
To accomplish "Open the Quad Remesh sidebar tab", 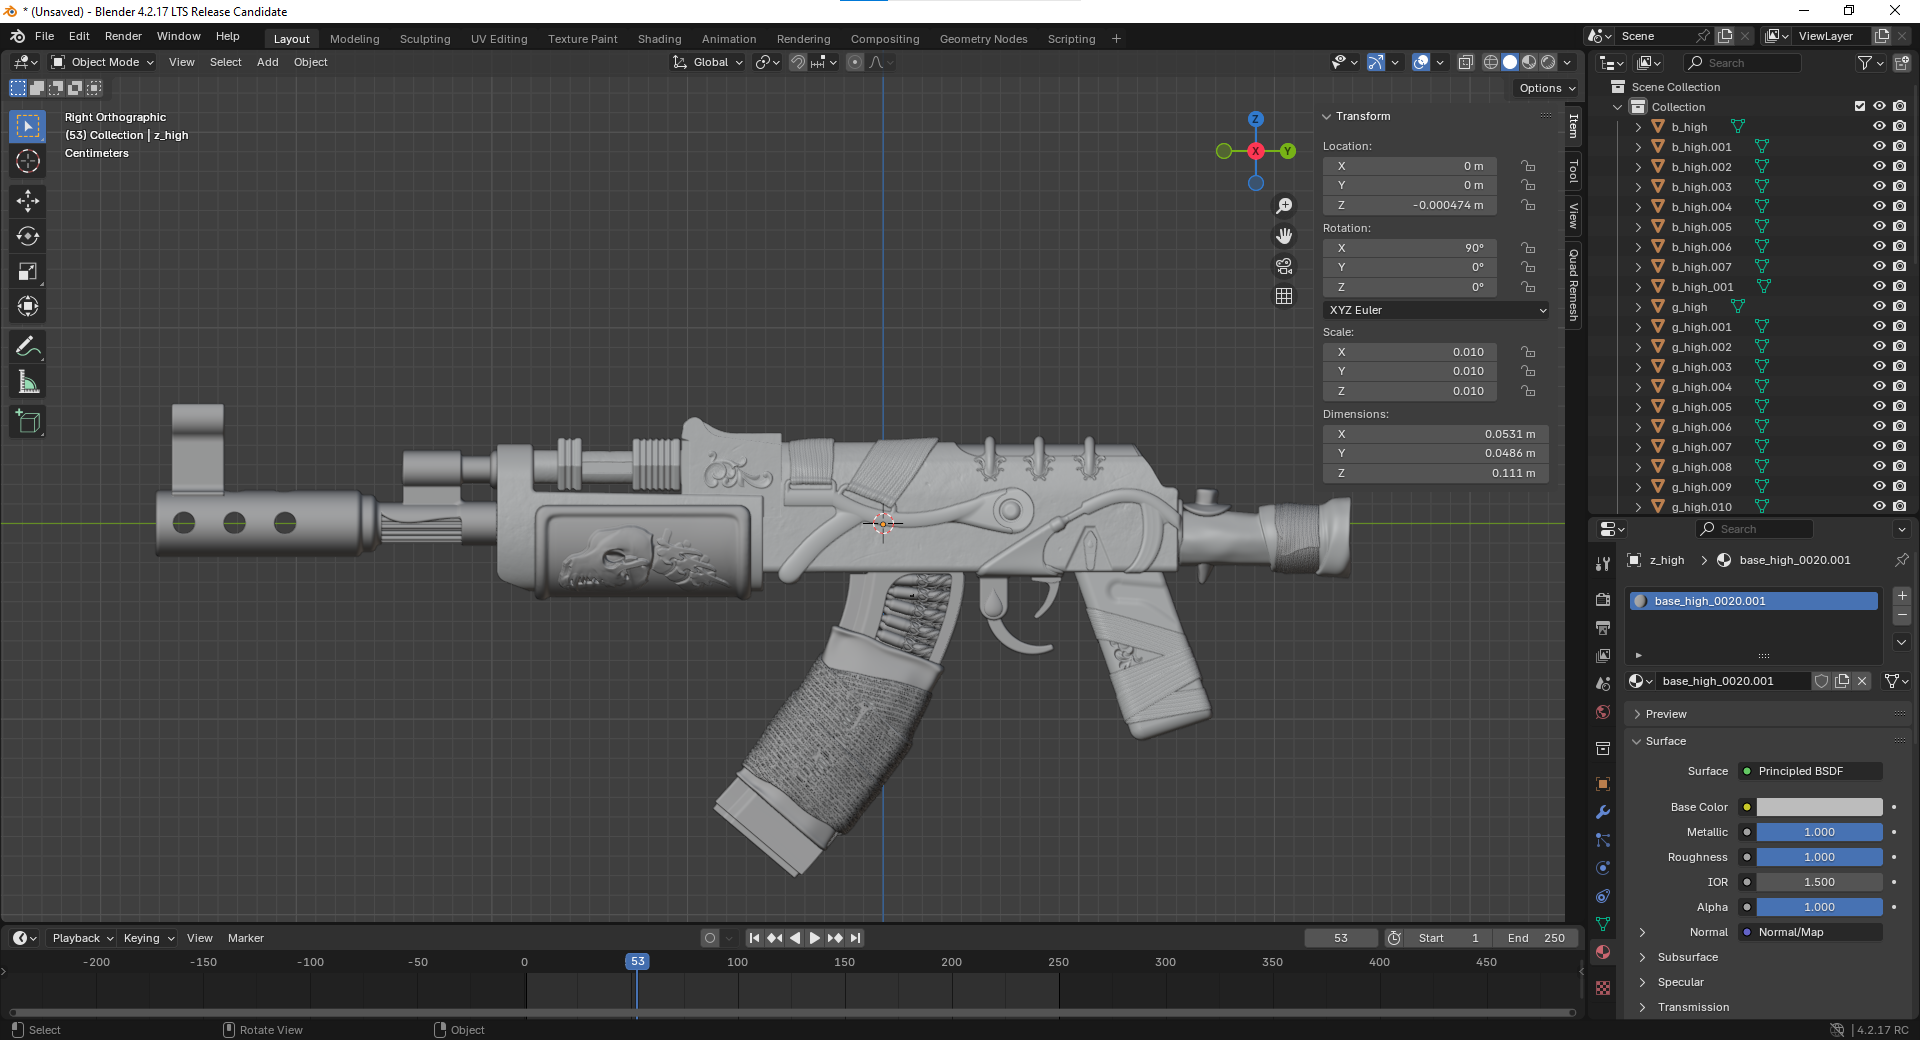I will 1573,284.
